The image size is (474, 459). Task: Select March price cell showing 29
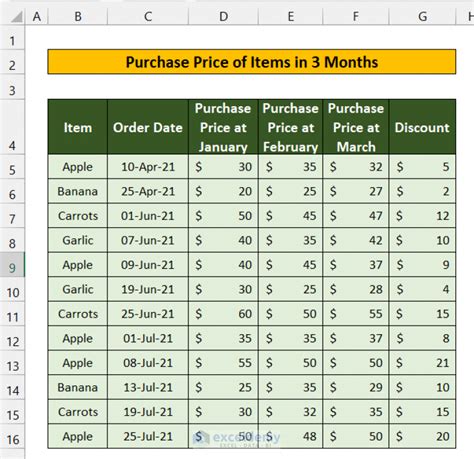356,387
